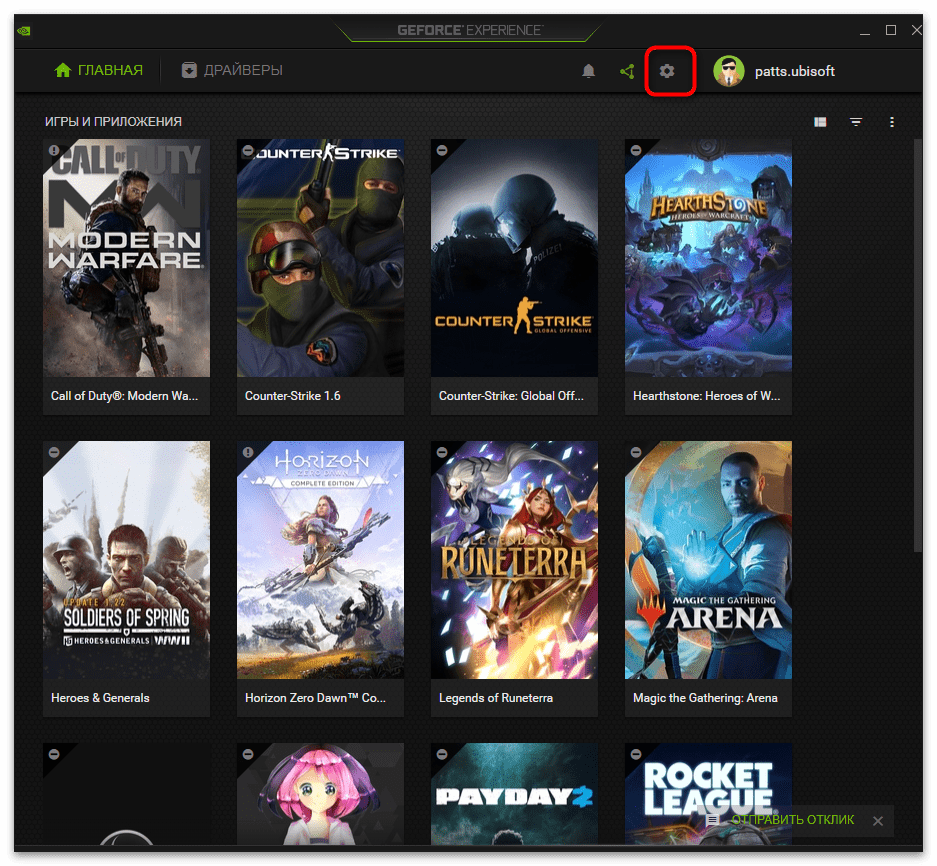Open the share overlay icon
937x866 pixels.
(x=627, y=71)
